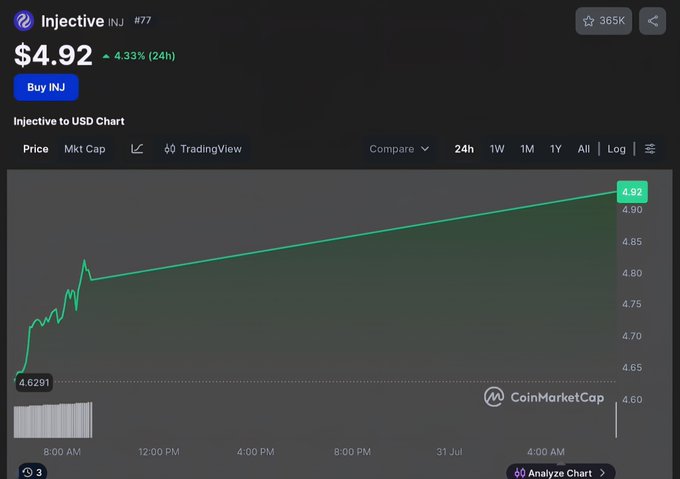This screenshot has height=479, width=680.
Task: Click the 4.70 price axis label
Action: 632,336
